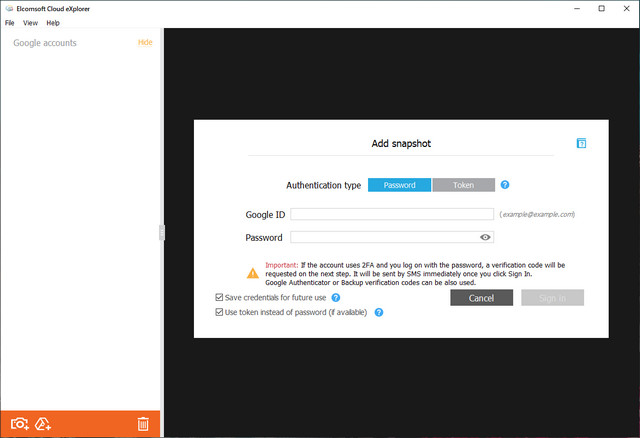Image resolution: width=640 pixels, height=438 pixels.
Task: Click the Sign In button
Action: click(552, 298)
